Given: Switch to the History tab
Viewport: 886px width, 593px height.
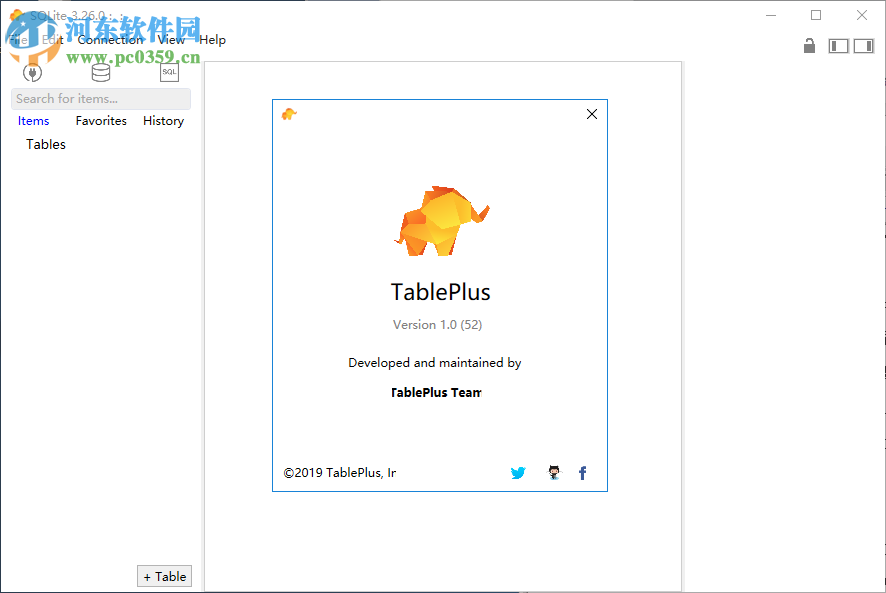Looking at the screenshot, I should [163, 120].
